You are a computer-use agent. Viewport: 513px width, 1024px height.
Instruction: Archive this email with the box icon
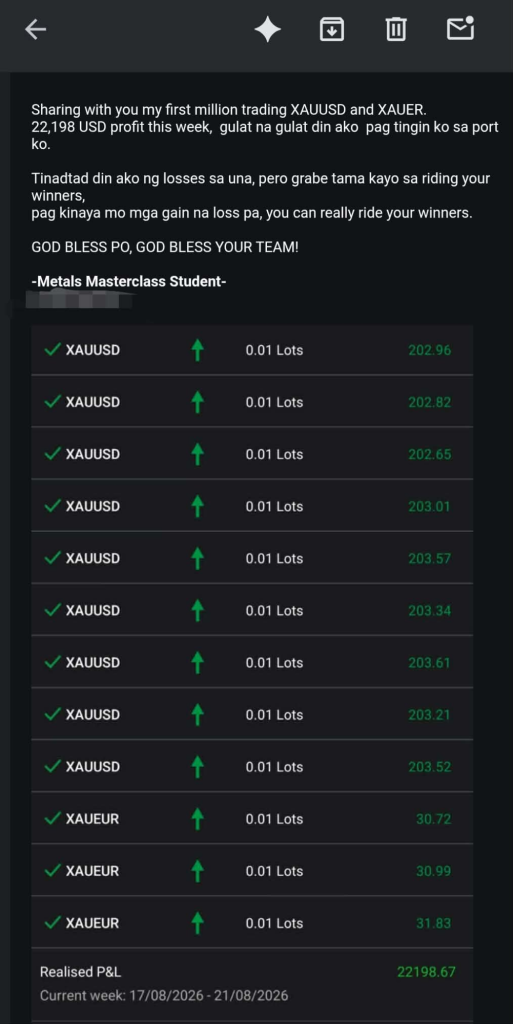pos(332,29)
